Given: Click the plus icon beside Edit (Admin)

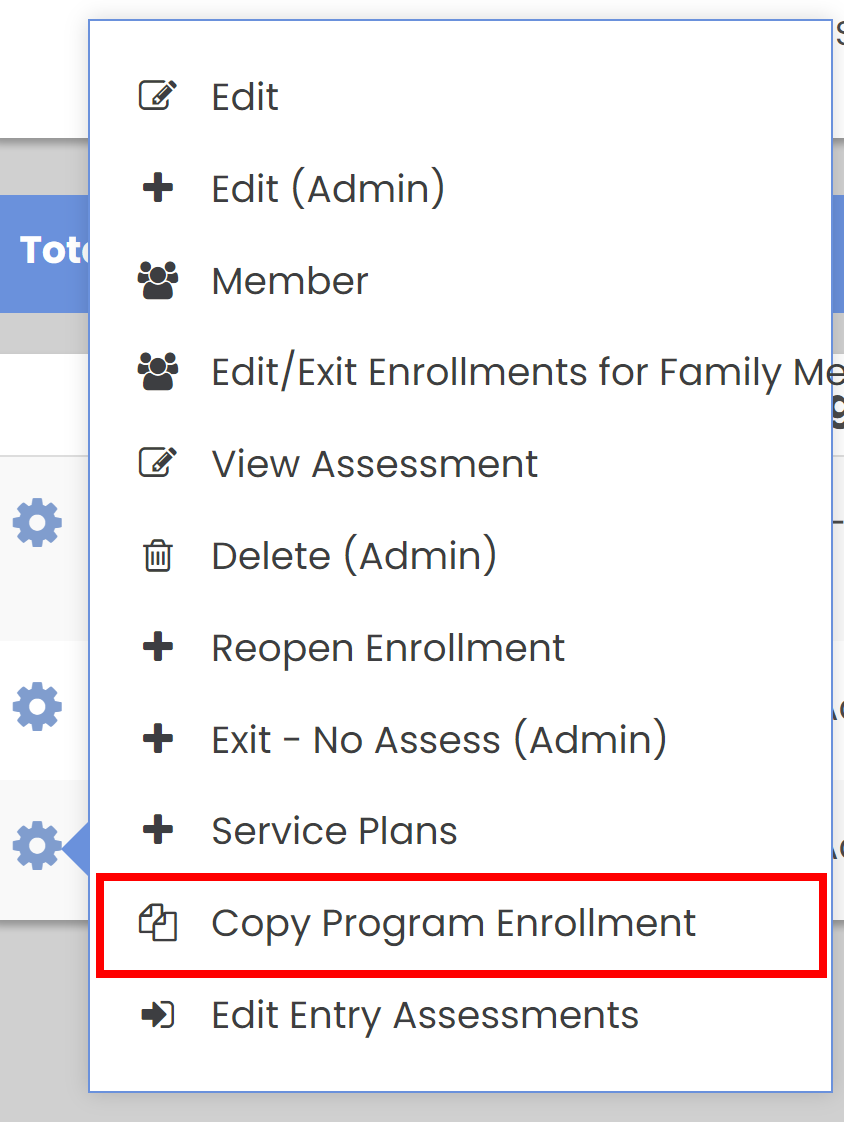Looking at the screenshot, I should point(158,189).
